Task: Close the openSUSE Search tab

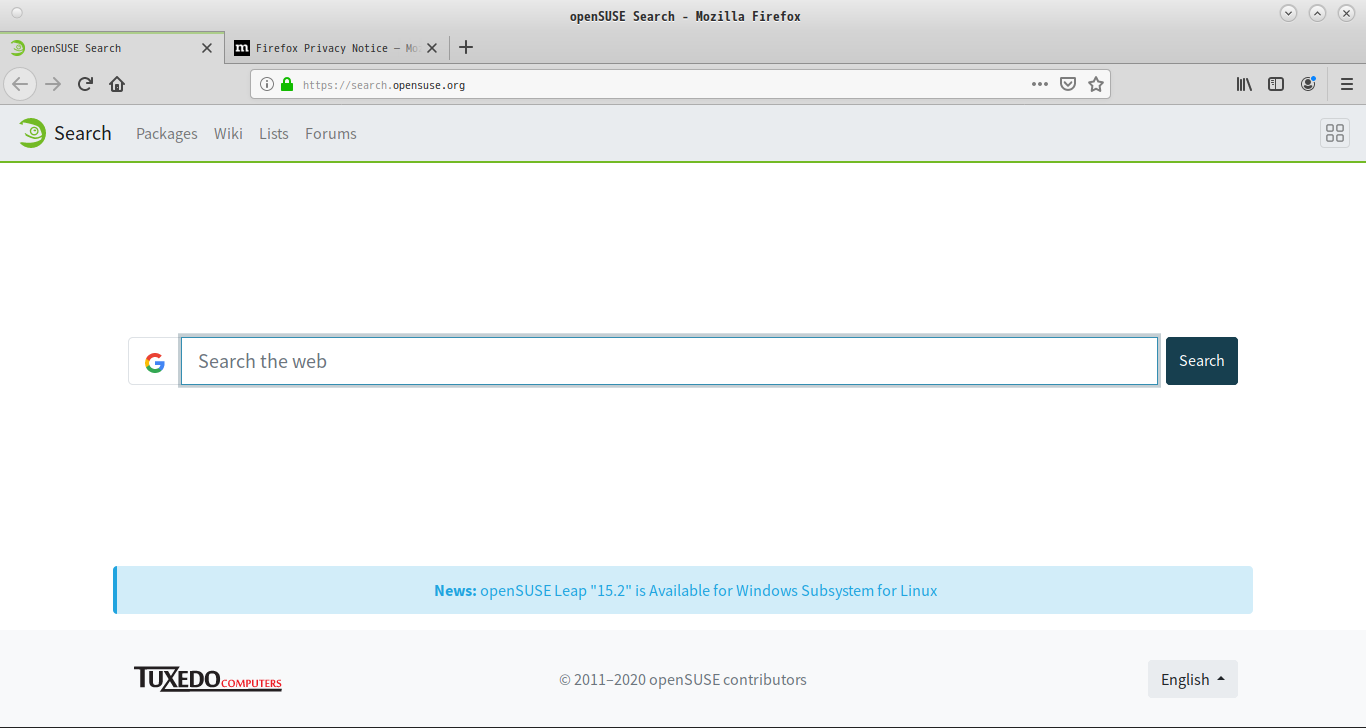Action: coord(207,48)
